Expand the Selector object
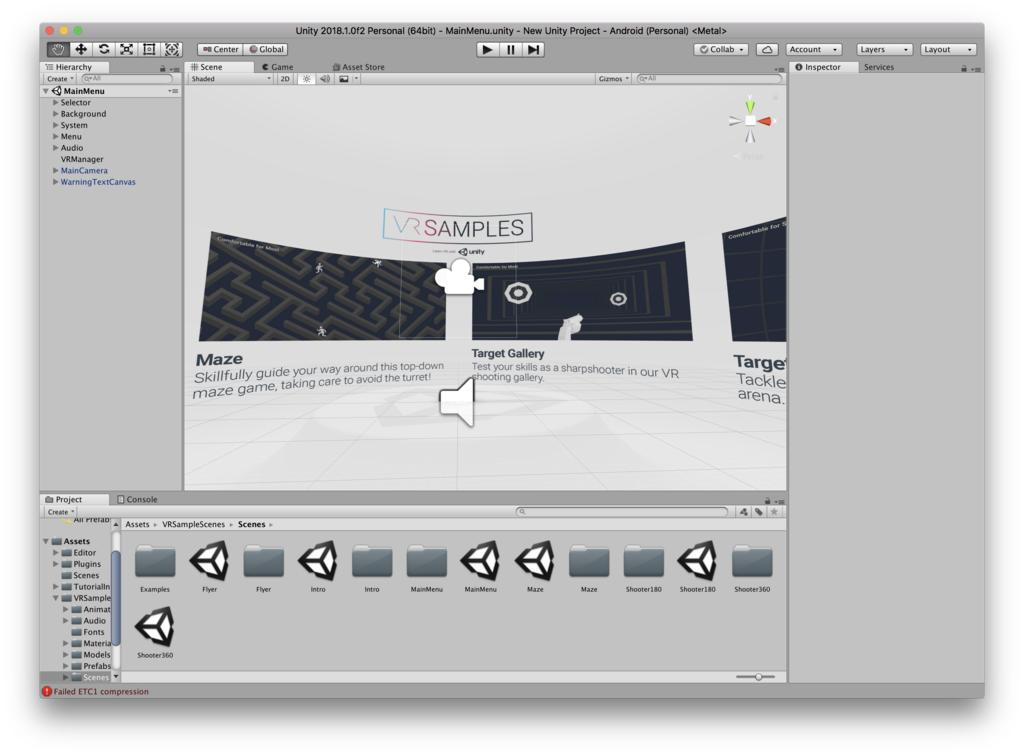Screen dimensions: 1024x755 tap(56, 103)
